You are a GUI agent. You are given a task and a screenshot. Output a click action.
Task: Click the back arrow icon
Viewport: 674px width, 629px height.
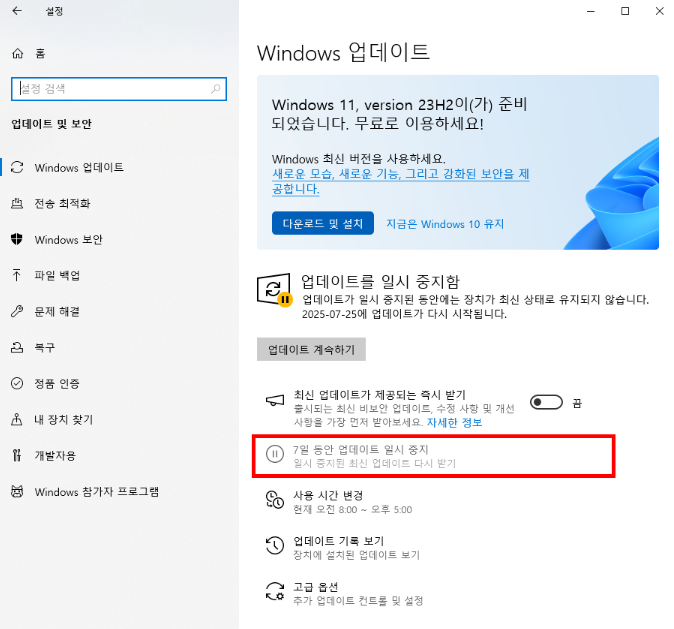click(x=17, y=11)
